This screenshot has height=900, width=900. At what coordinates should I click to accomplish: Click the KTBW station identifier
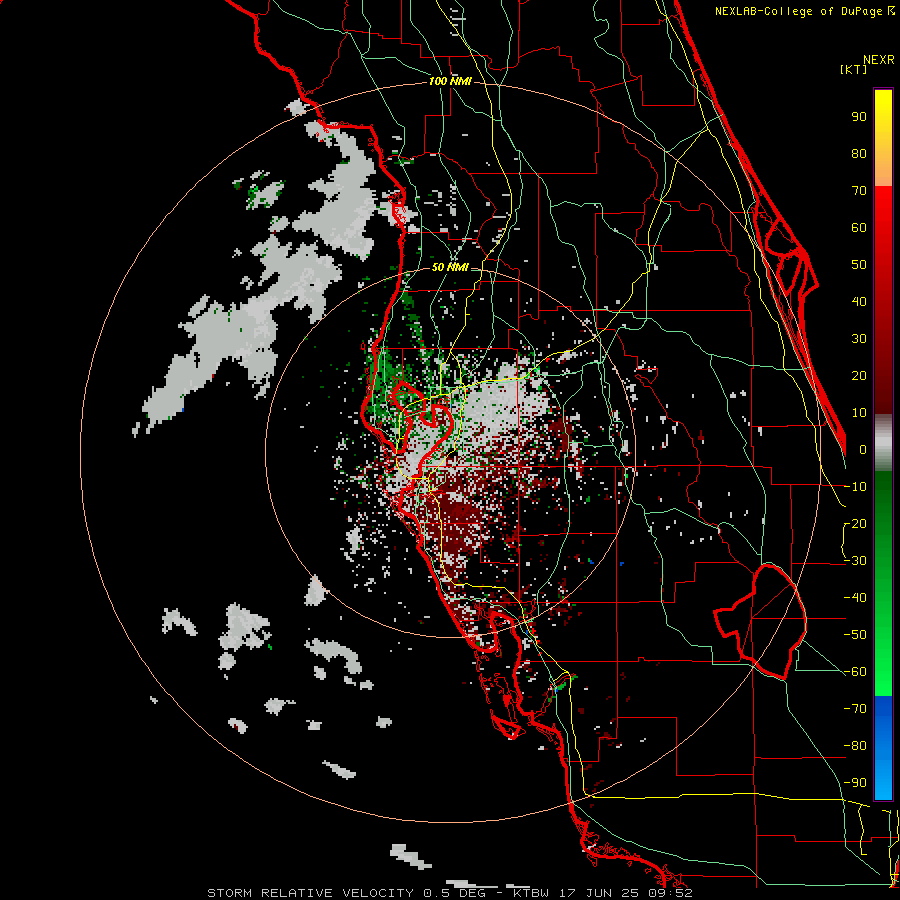pyautogui.click(x=532, y=893)
